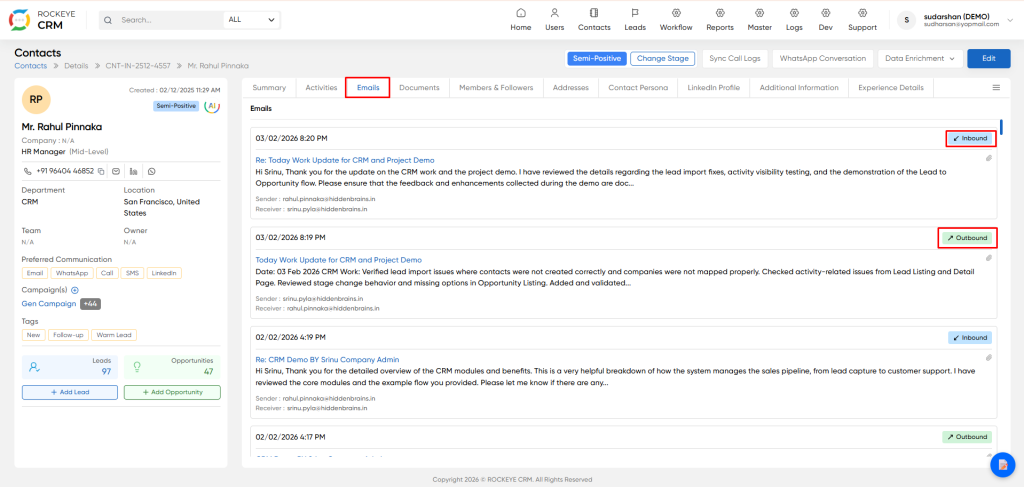Click the phone call icon beside number
Viewport: 1024px width, 487px height.
point(27,171)
